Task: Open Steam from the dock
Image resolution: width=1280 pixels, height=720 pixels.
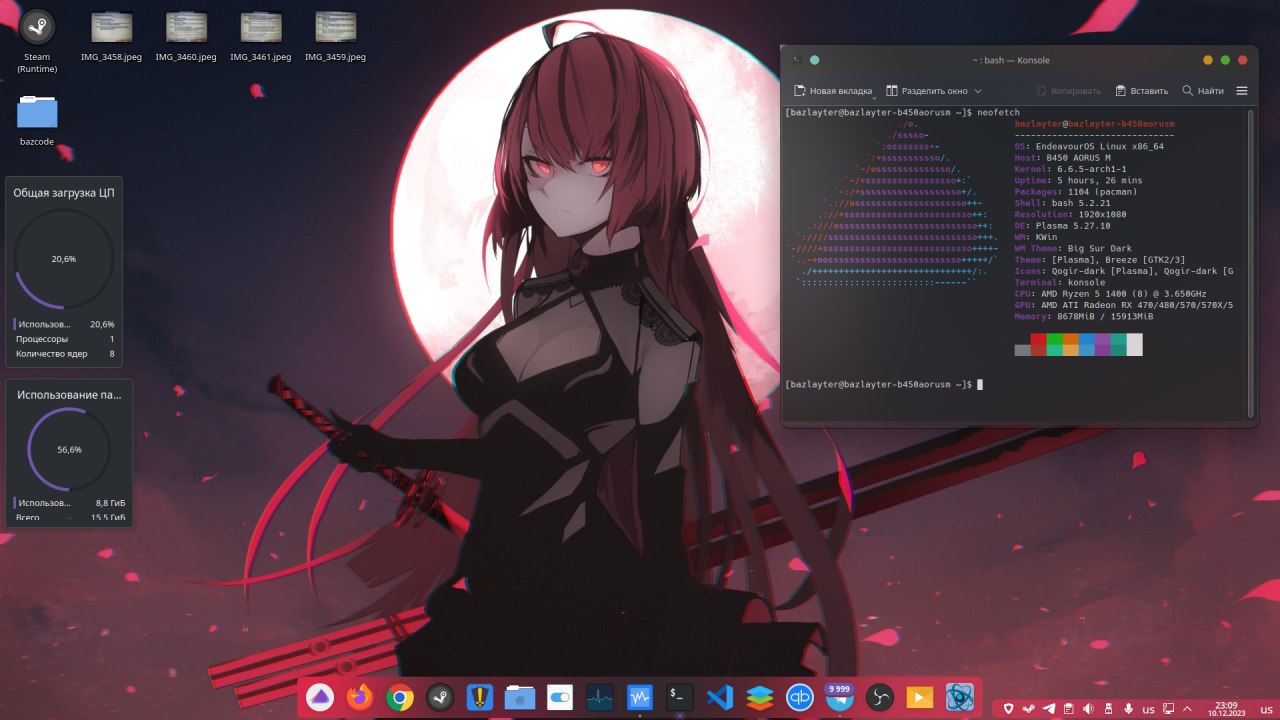Action: pyautogui.click(x=440, y=697)
